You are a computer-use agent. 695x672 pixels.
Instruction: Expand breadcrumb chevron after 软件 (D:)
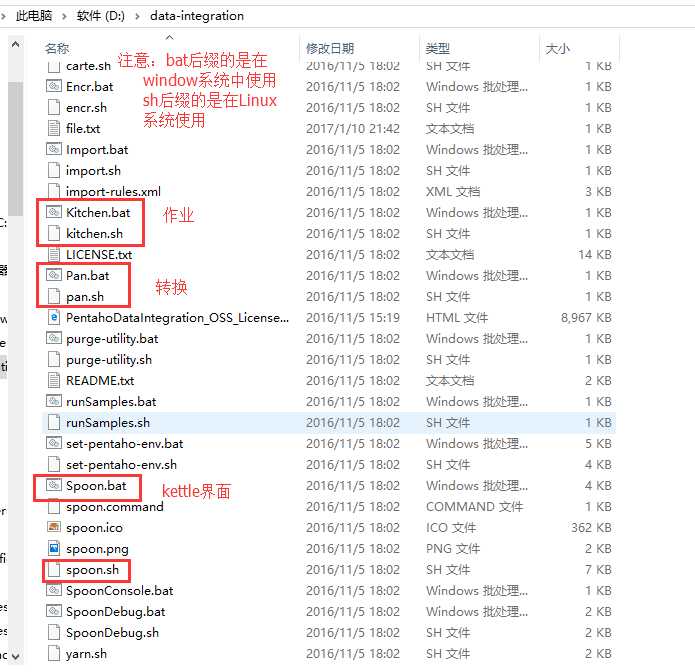click(x=137, y=16)
